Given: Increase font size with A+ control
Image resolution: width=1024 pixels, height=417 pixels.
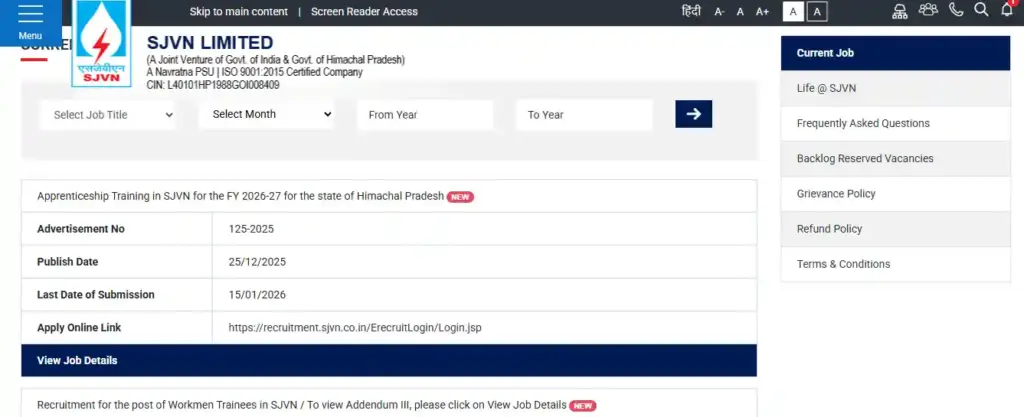Looking at the screenshot, I should point(762,12).
